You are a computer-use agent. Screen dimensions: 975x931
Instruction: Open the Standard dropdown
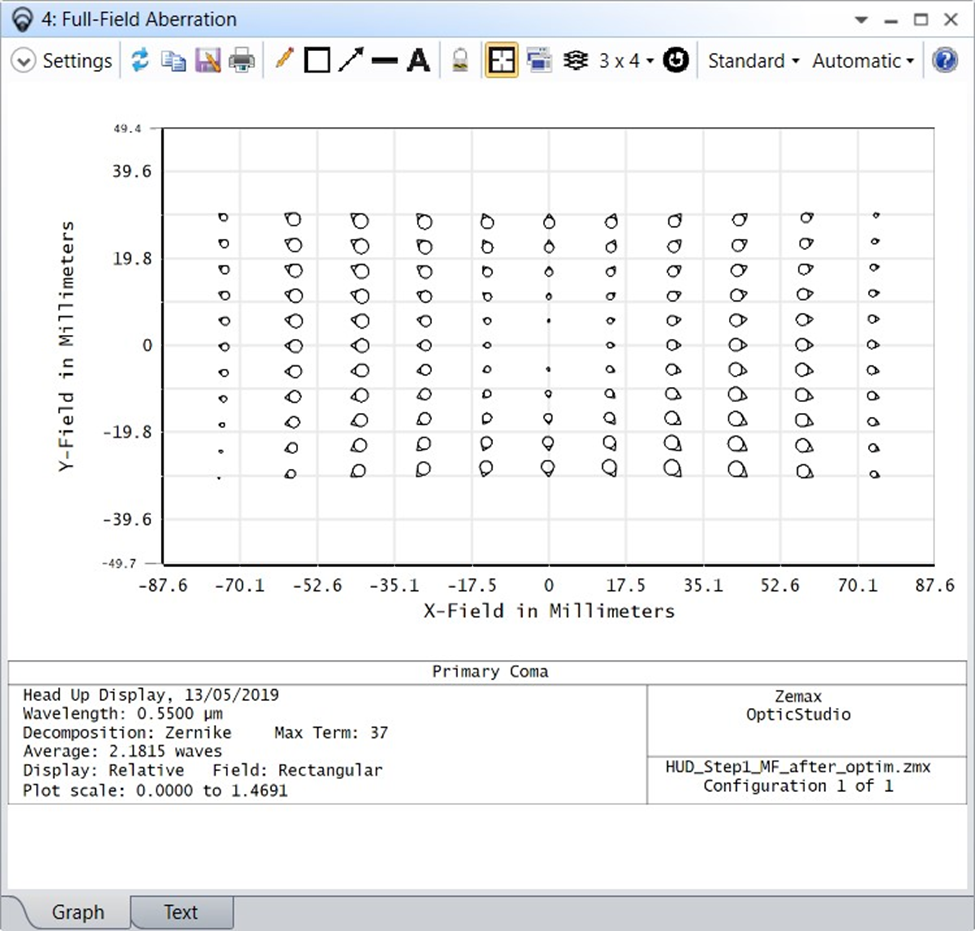(x=753, y=61)
